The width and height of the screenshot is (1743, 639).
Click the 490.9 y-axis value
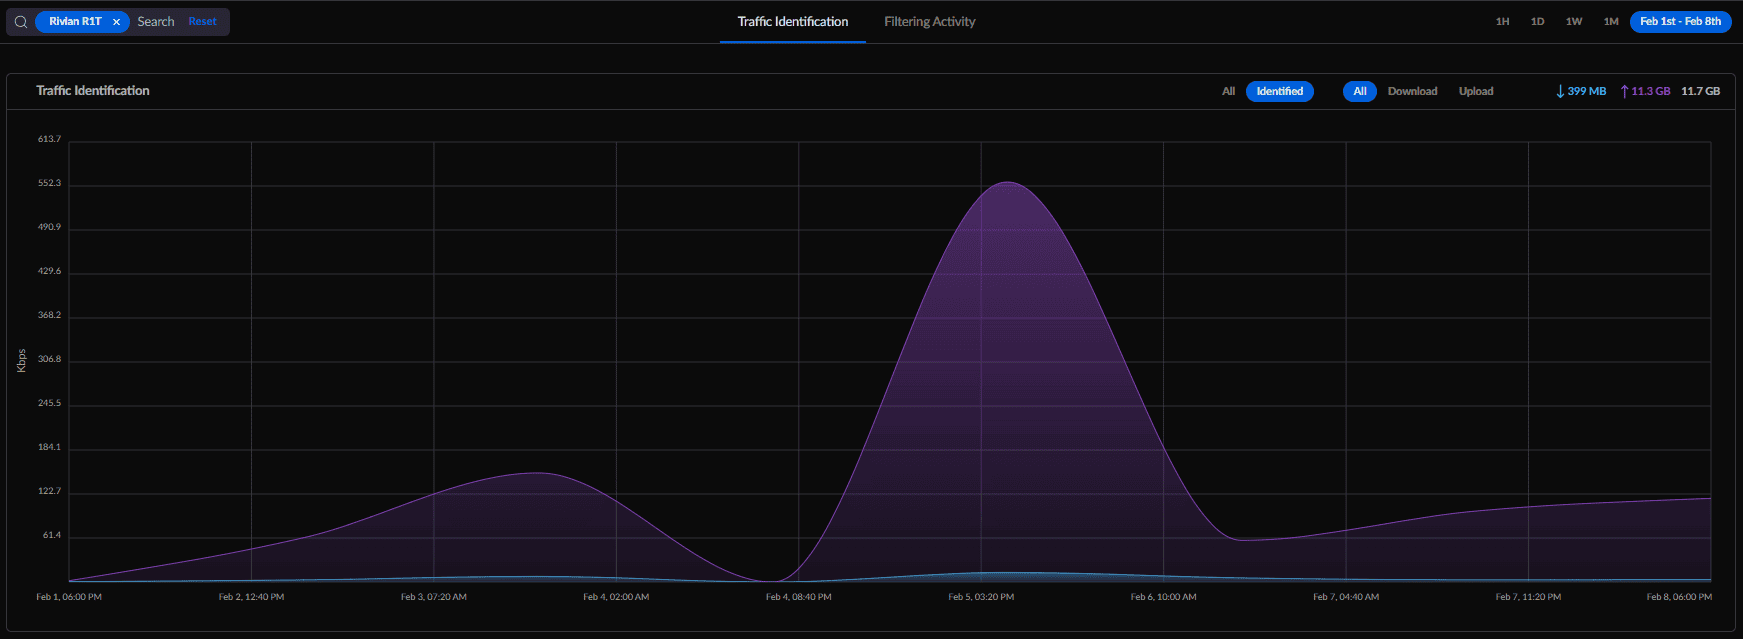pos(49,227)
